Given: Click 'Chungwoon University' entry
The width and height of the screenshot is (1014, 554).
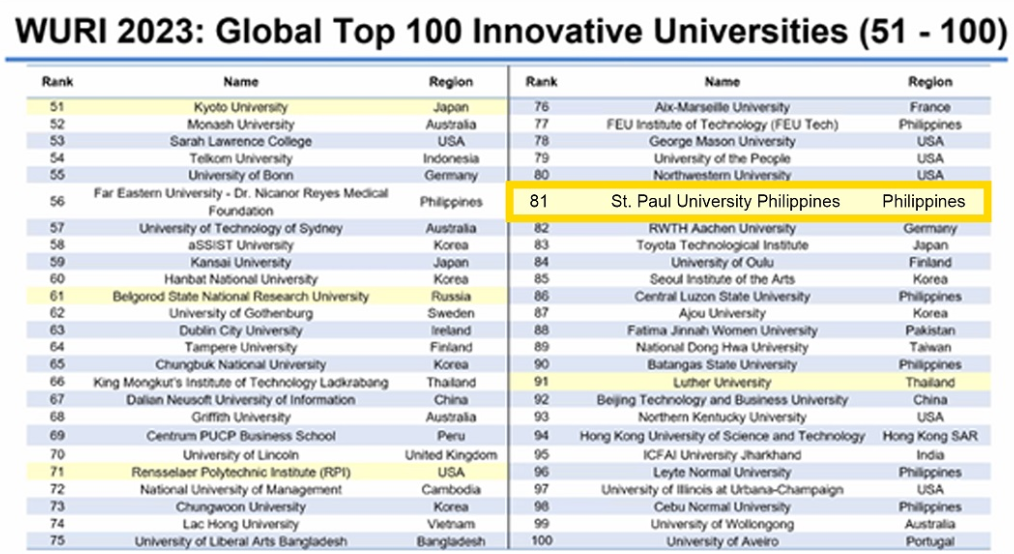Looking at the screenshot, I should 241,507.
